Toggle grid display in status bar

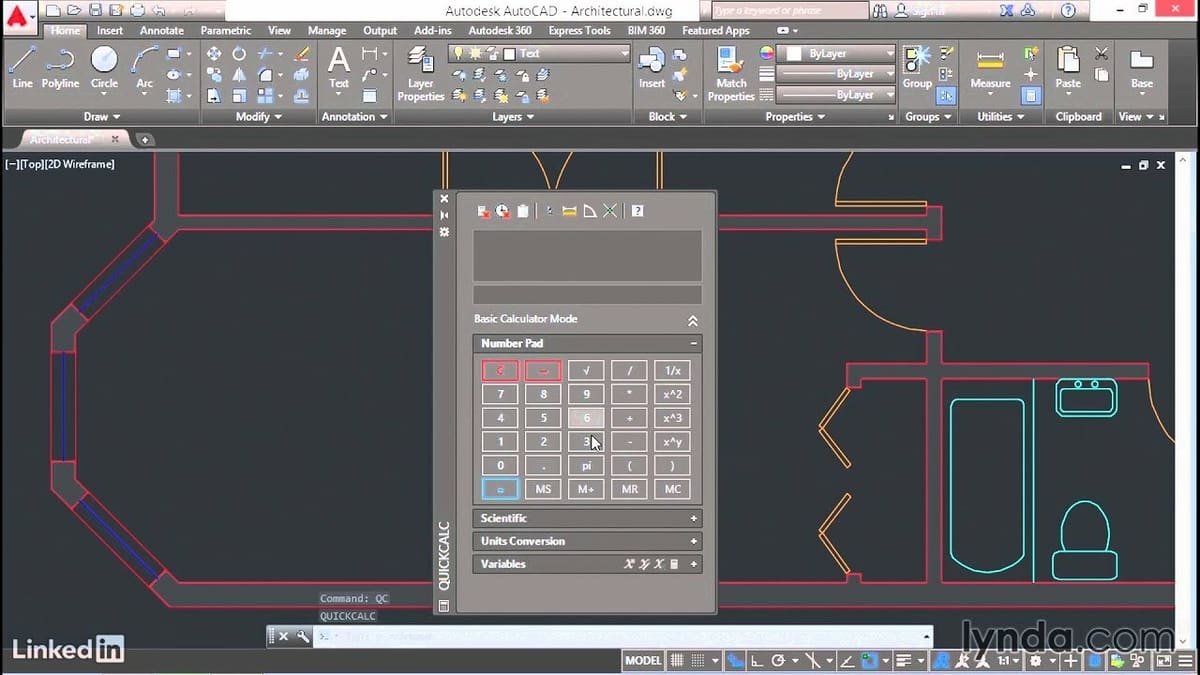tap(677, 661)
